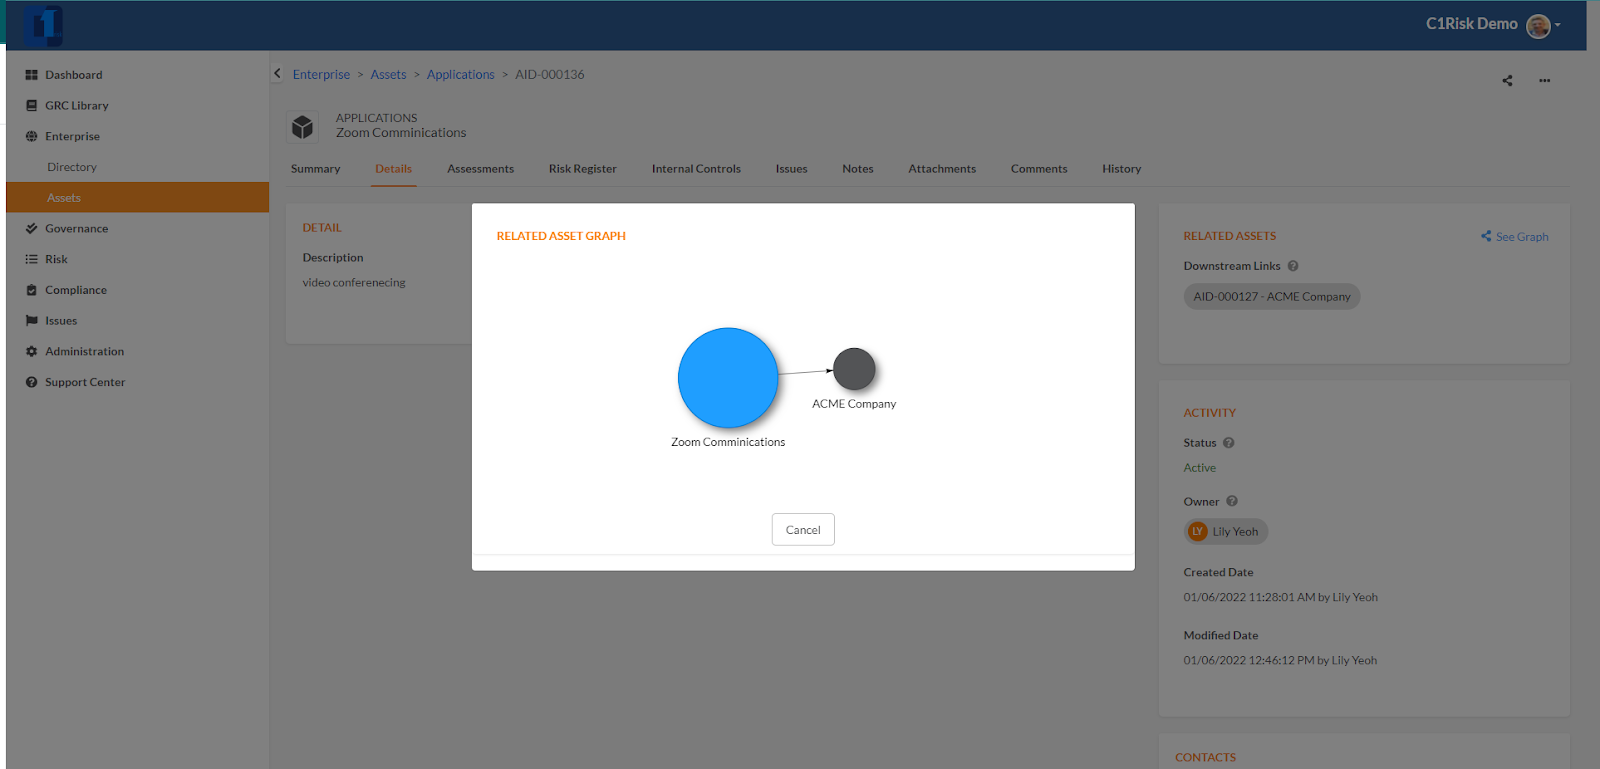The image size is (1600, 769).
Task: Open the Risk list icon
Action: [x=32, y=260]
